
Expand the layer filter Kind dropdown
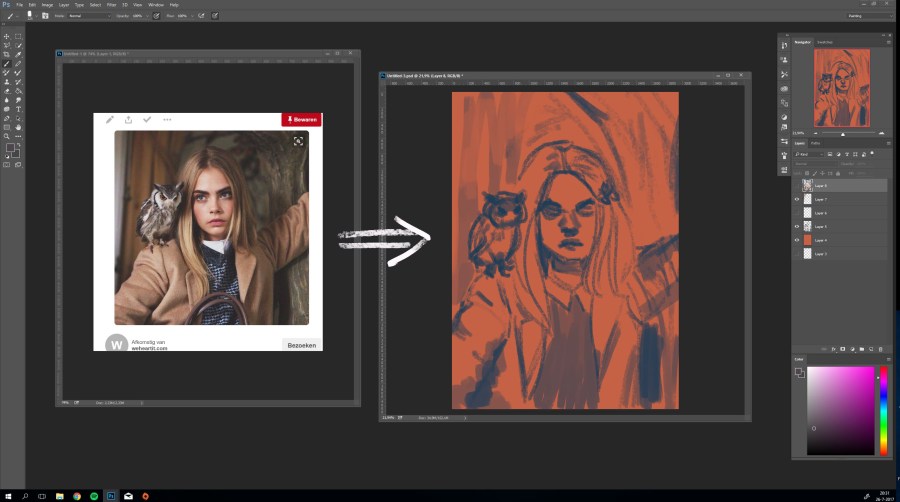pos(809,154)
